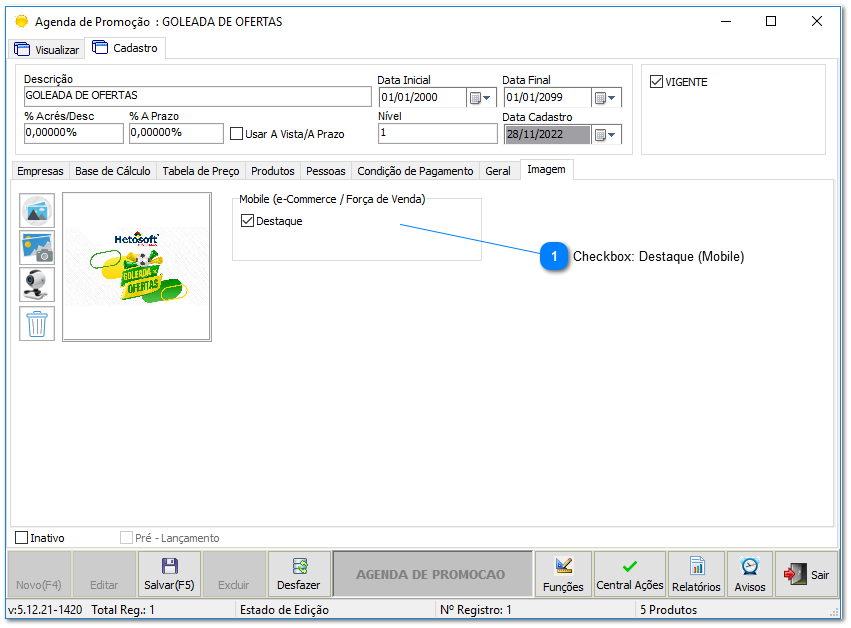Toggle the Destaque checkbox
The height and width of the screenshot is (628, 851).
click(248, 221)
